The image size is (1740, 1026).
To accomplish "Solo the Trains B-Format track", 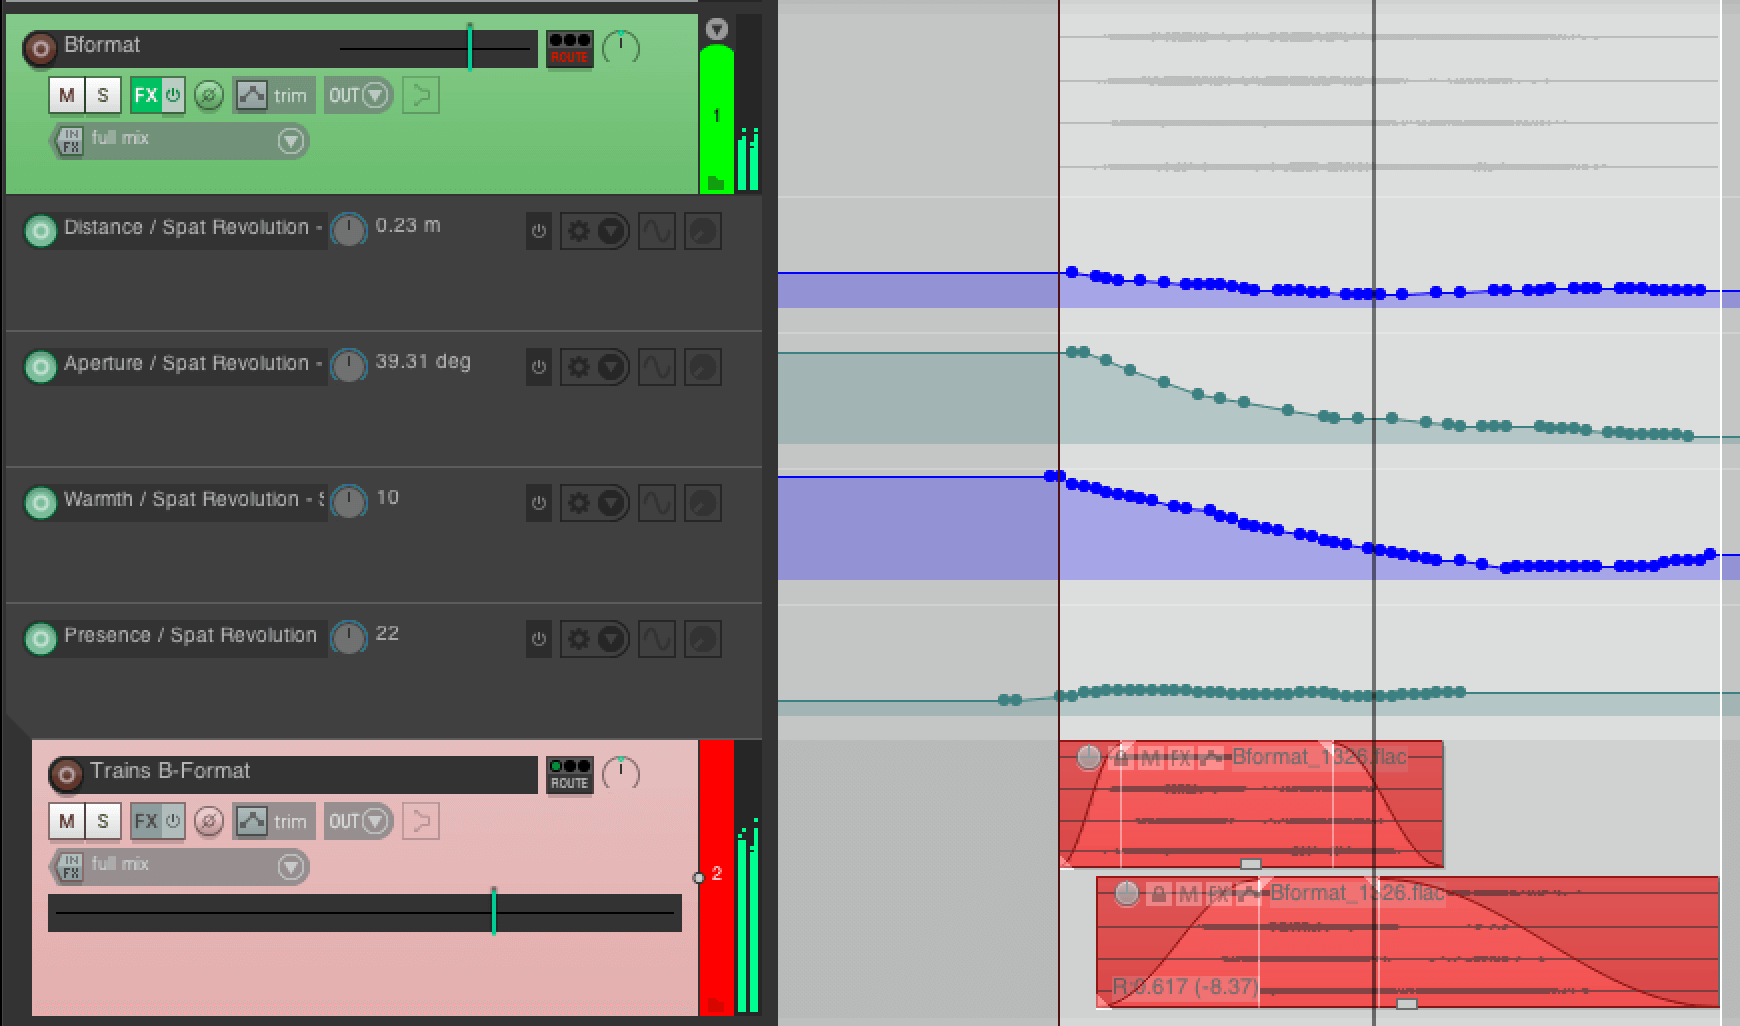I will [x=102, y=821].
